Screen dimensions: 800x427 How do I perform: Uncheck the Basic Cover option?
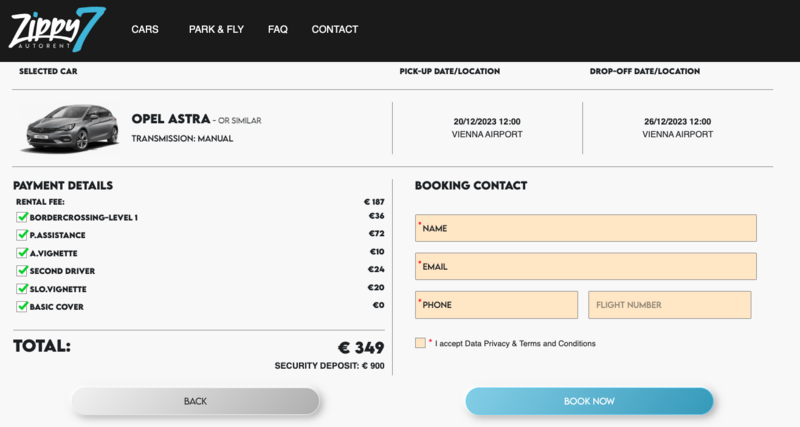pos(22,306)
